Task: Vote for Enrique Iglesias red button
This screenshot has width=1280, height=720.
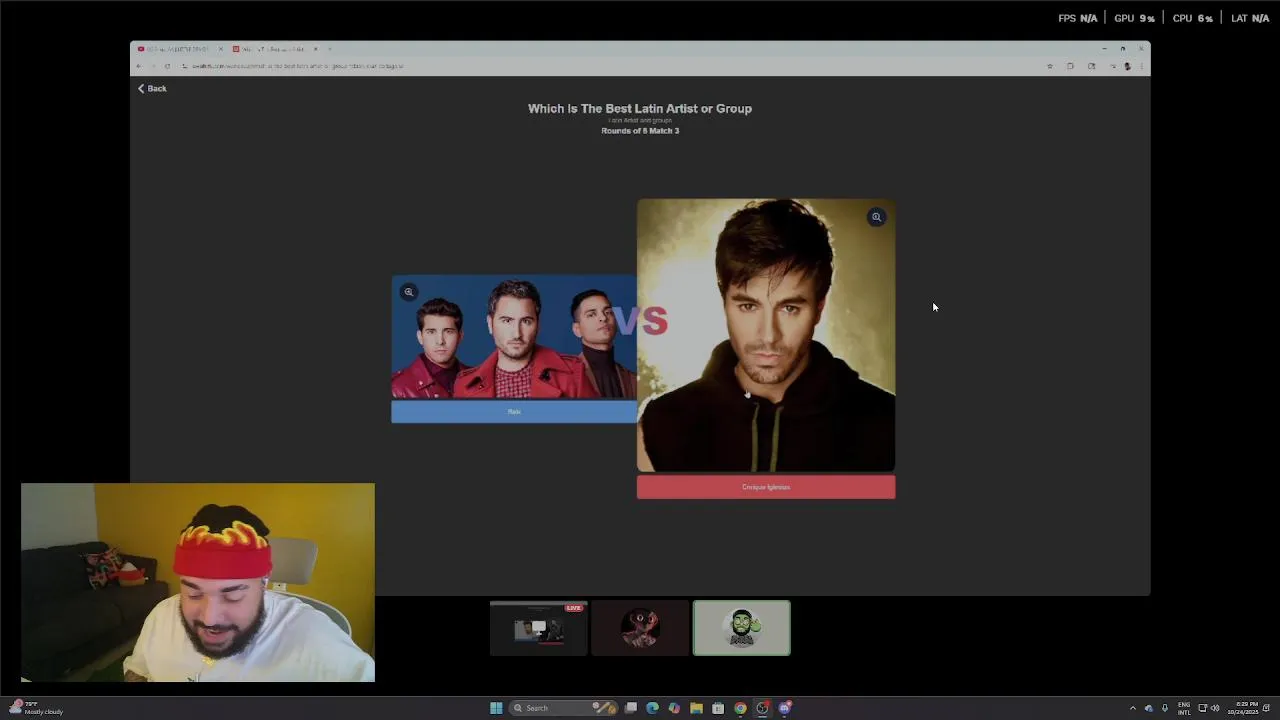Action: tap(766, 487)
